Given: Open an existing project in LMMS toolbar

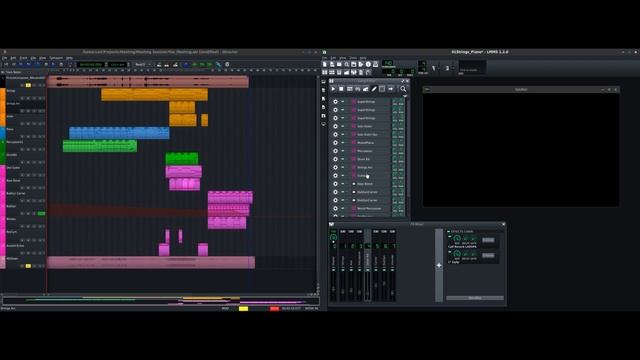Looking at the screenshot, I should (339, 64).
